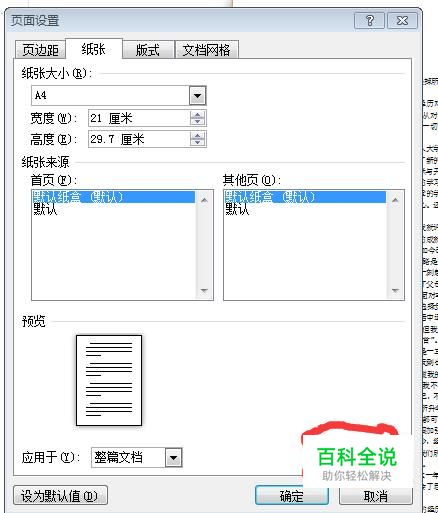Select the 纸张 tab

pyautogui.click(x=94, y=49)
